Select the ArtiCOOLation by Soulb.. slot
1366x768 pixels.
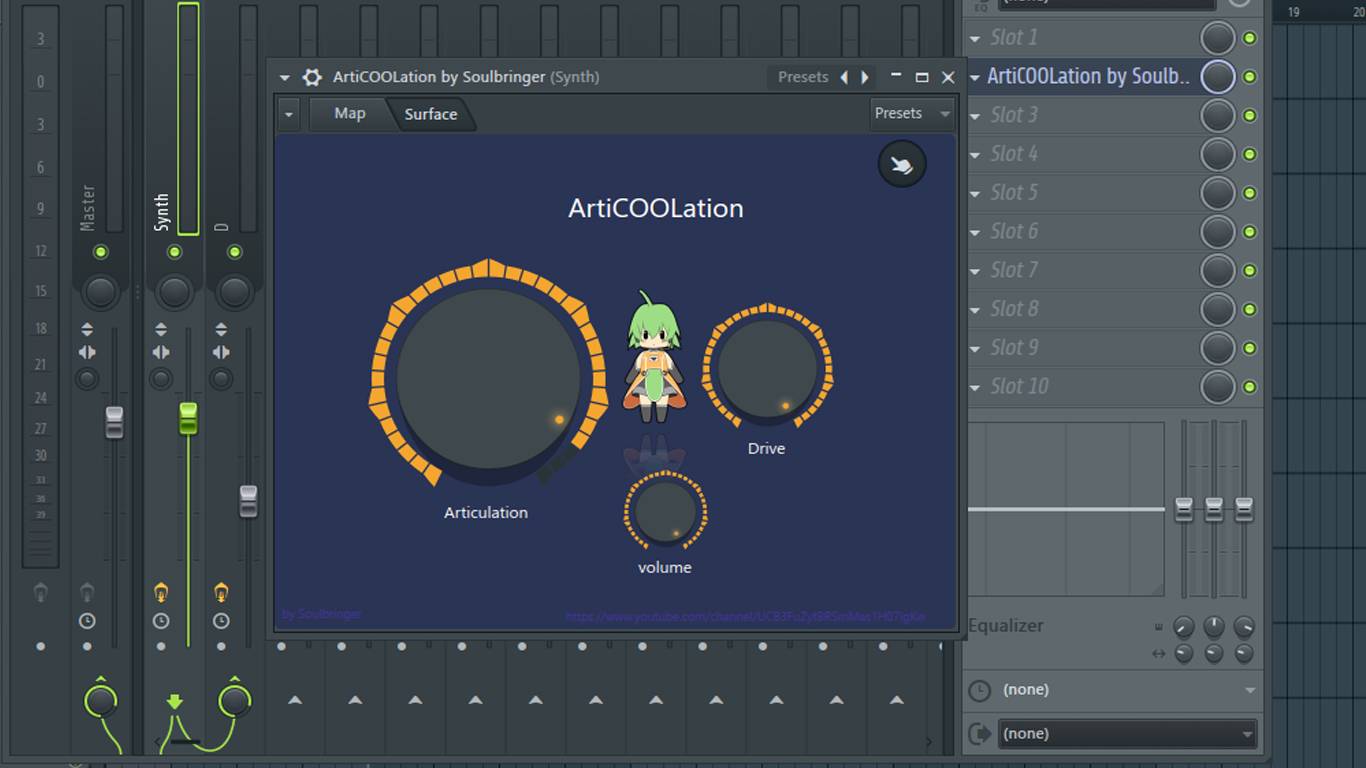pyautogui.click(x=1089, y=77)
